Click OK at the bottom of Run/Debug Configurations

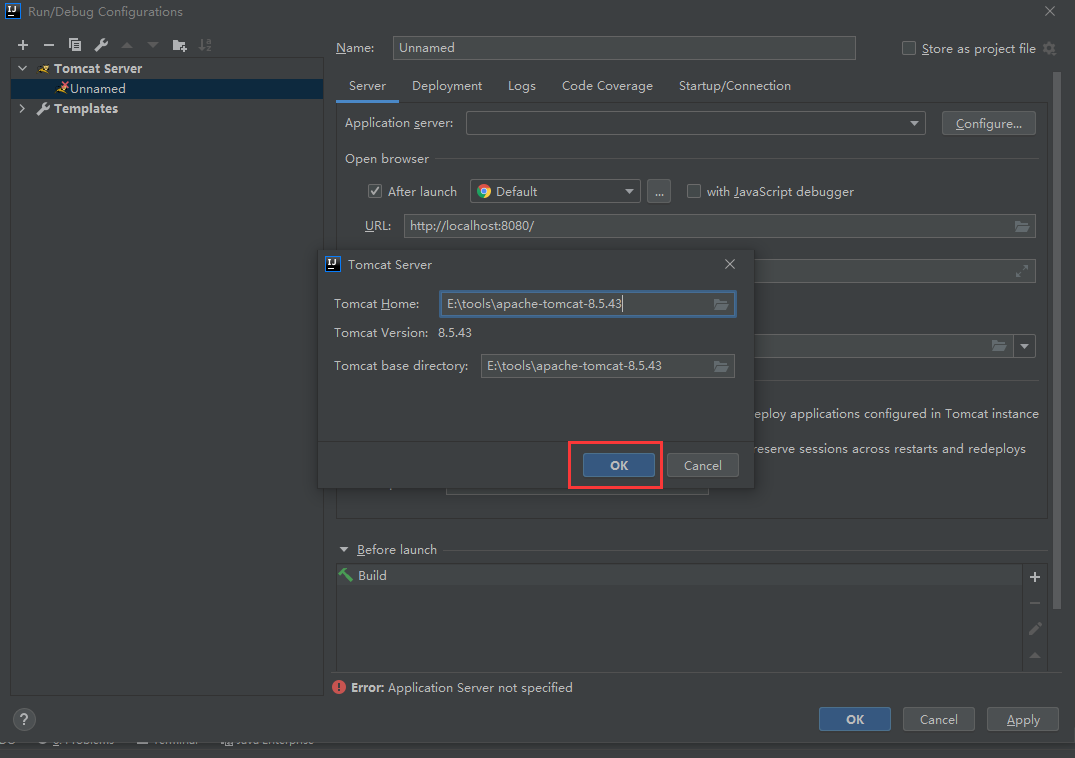tap(855, 720)
